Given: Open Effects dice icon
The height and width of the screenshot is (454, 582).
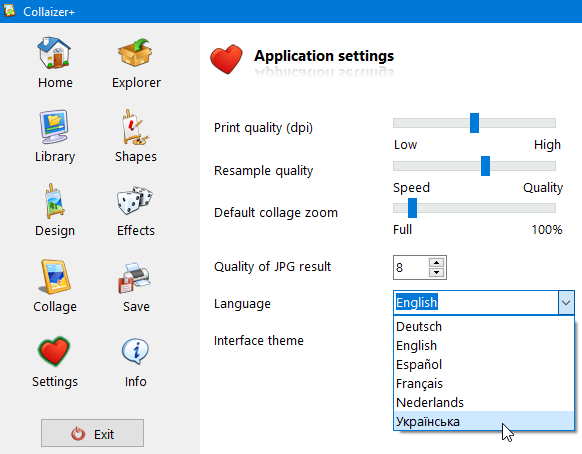Looking at the screenshot, I should [135, 200].
